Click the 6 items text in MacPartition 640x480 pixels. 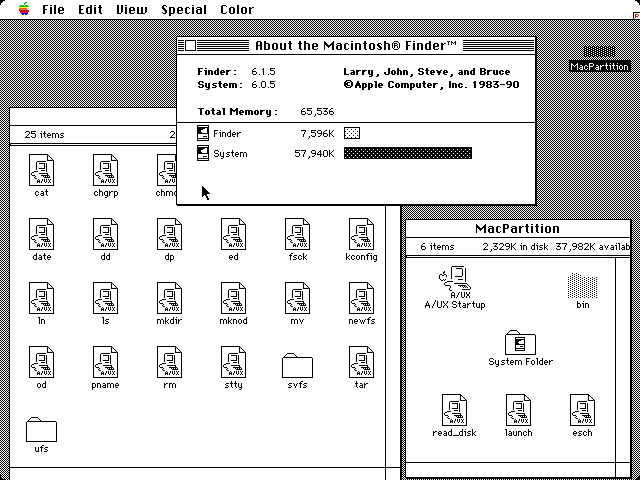tap(437, 247)
